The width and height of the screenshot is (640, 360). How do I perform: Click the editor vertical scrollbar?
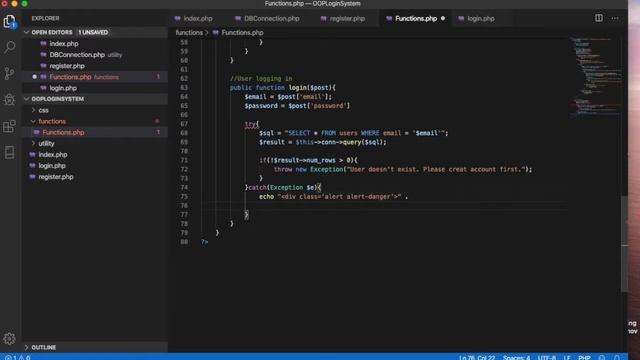(x=624, y=244)
